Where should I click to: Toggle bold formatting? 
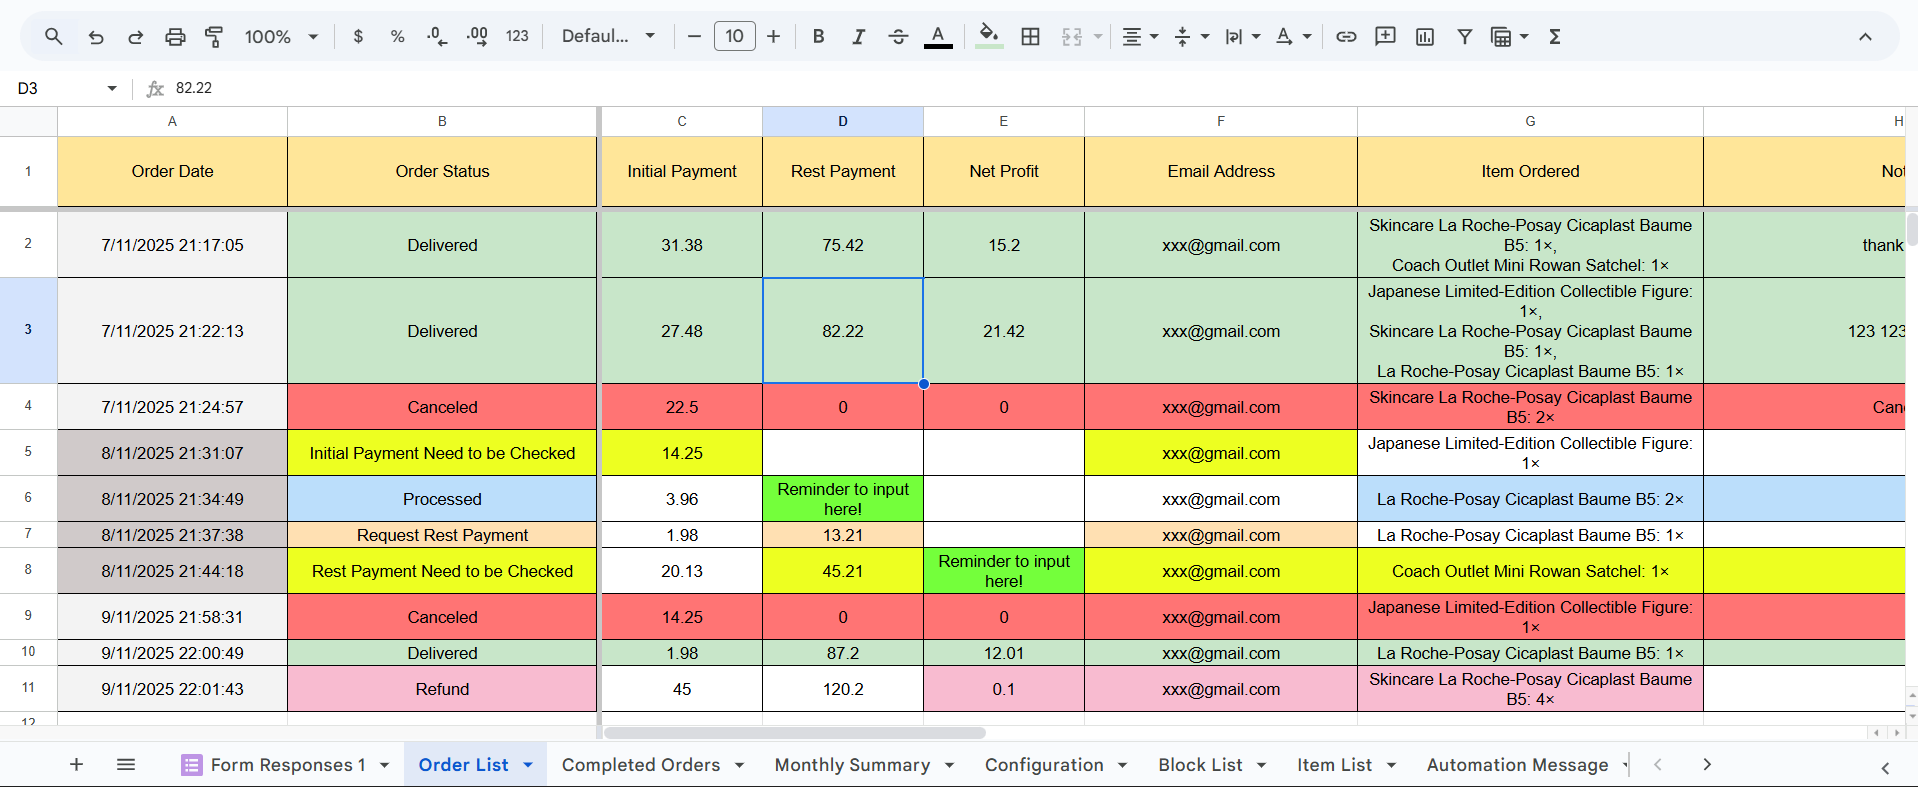click(x=818, y=37)
